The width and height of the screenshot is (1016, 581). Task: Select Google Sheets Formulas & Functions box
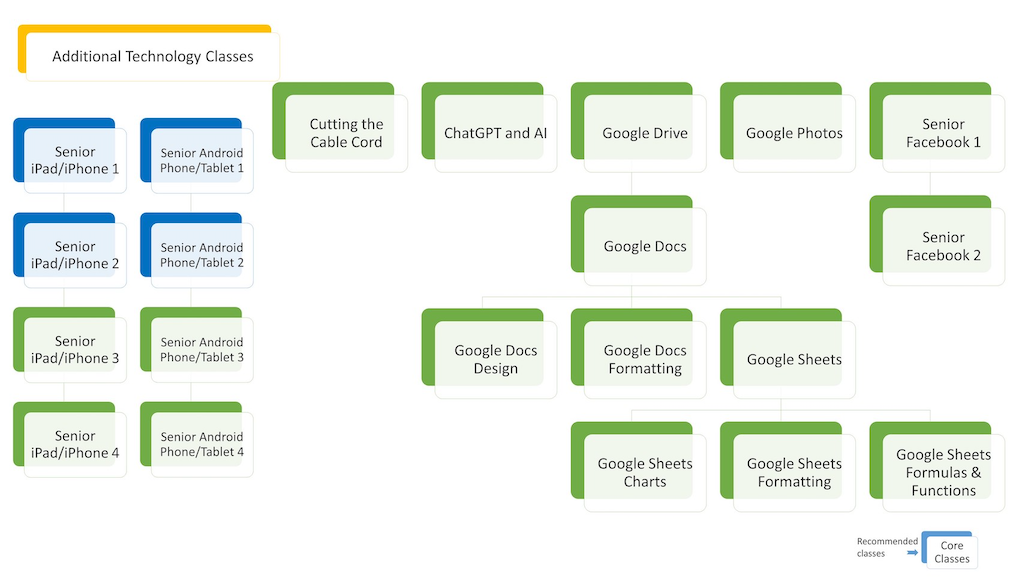(x=937, y=468)
